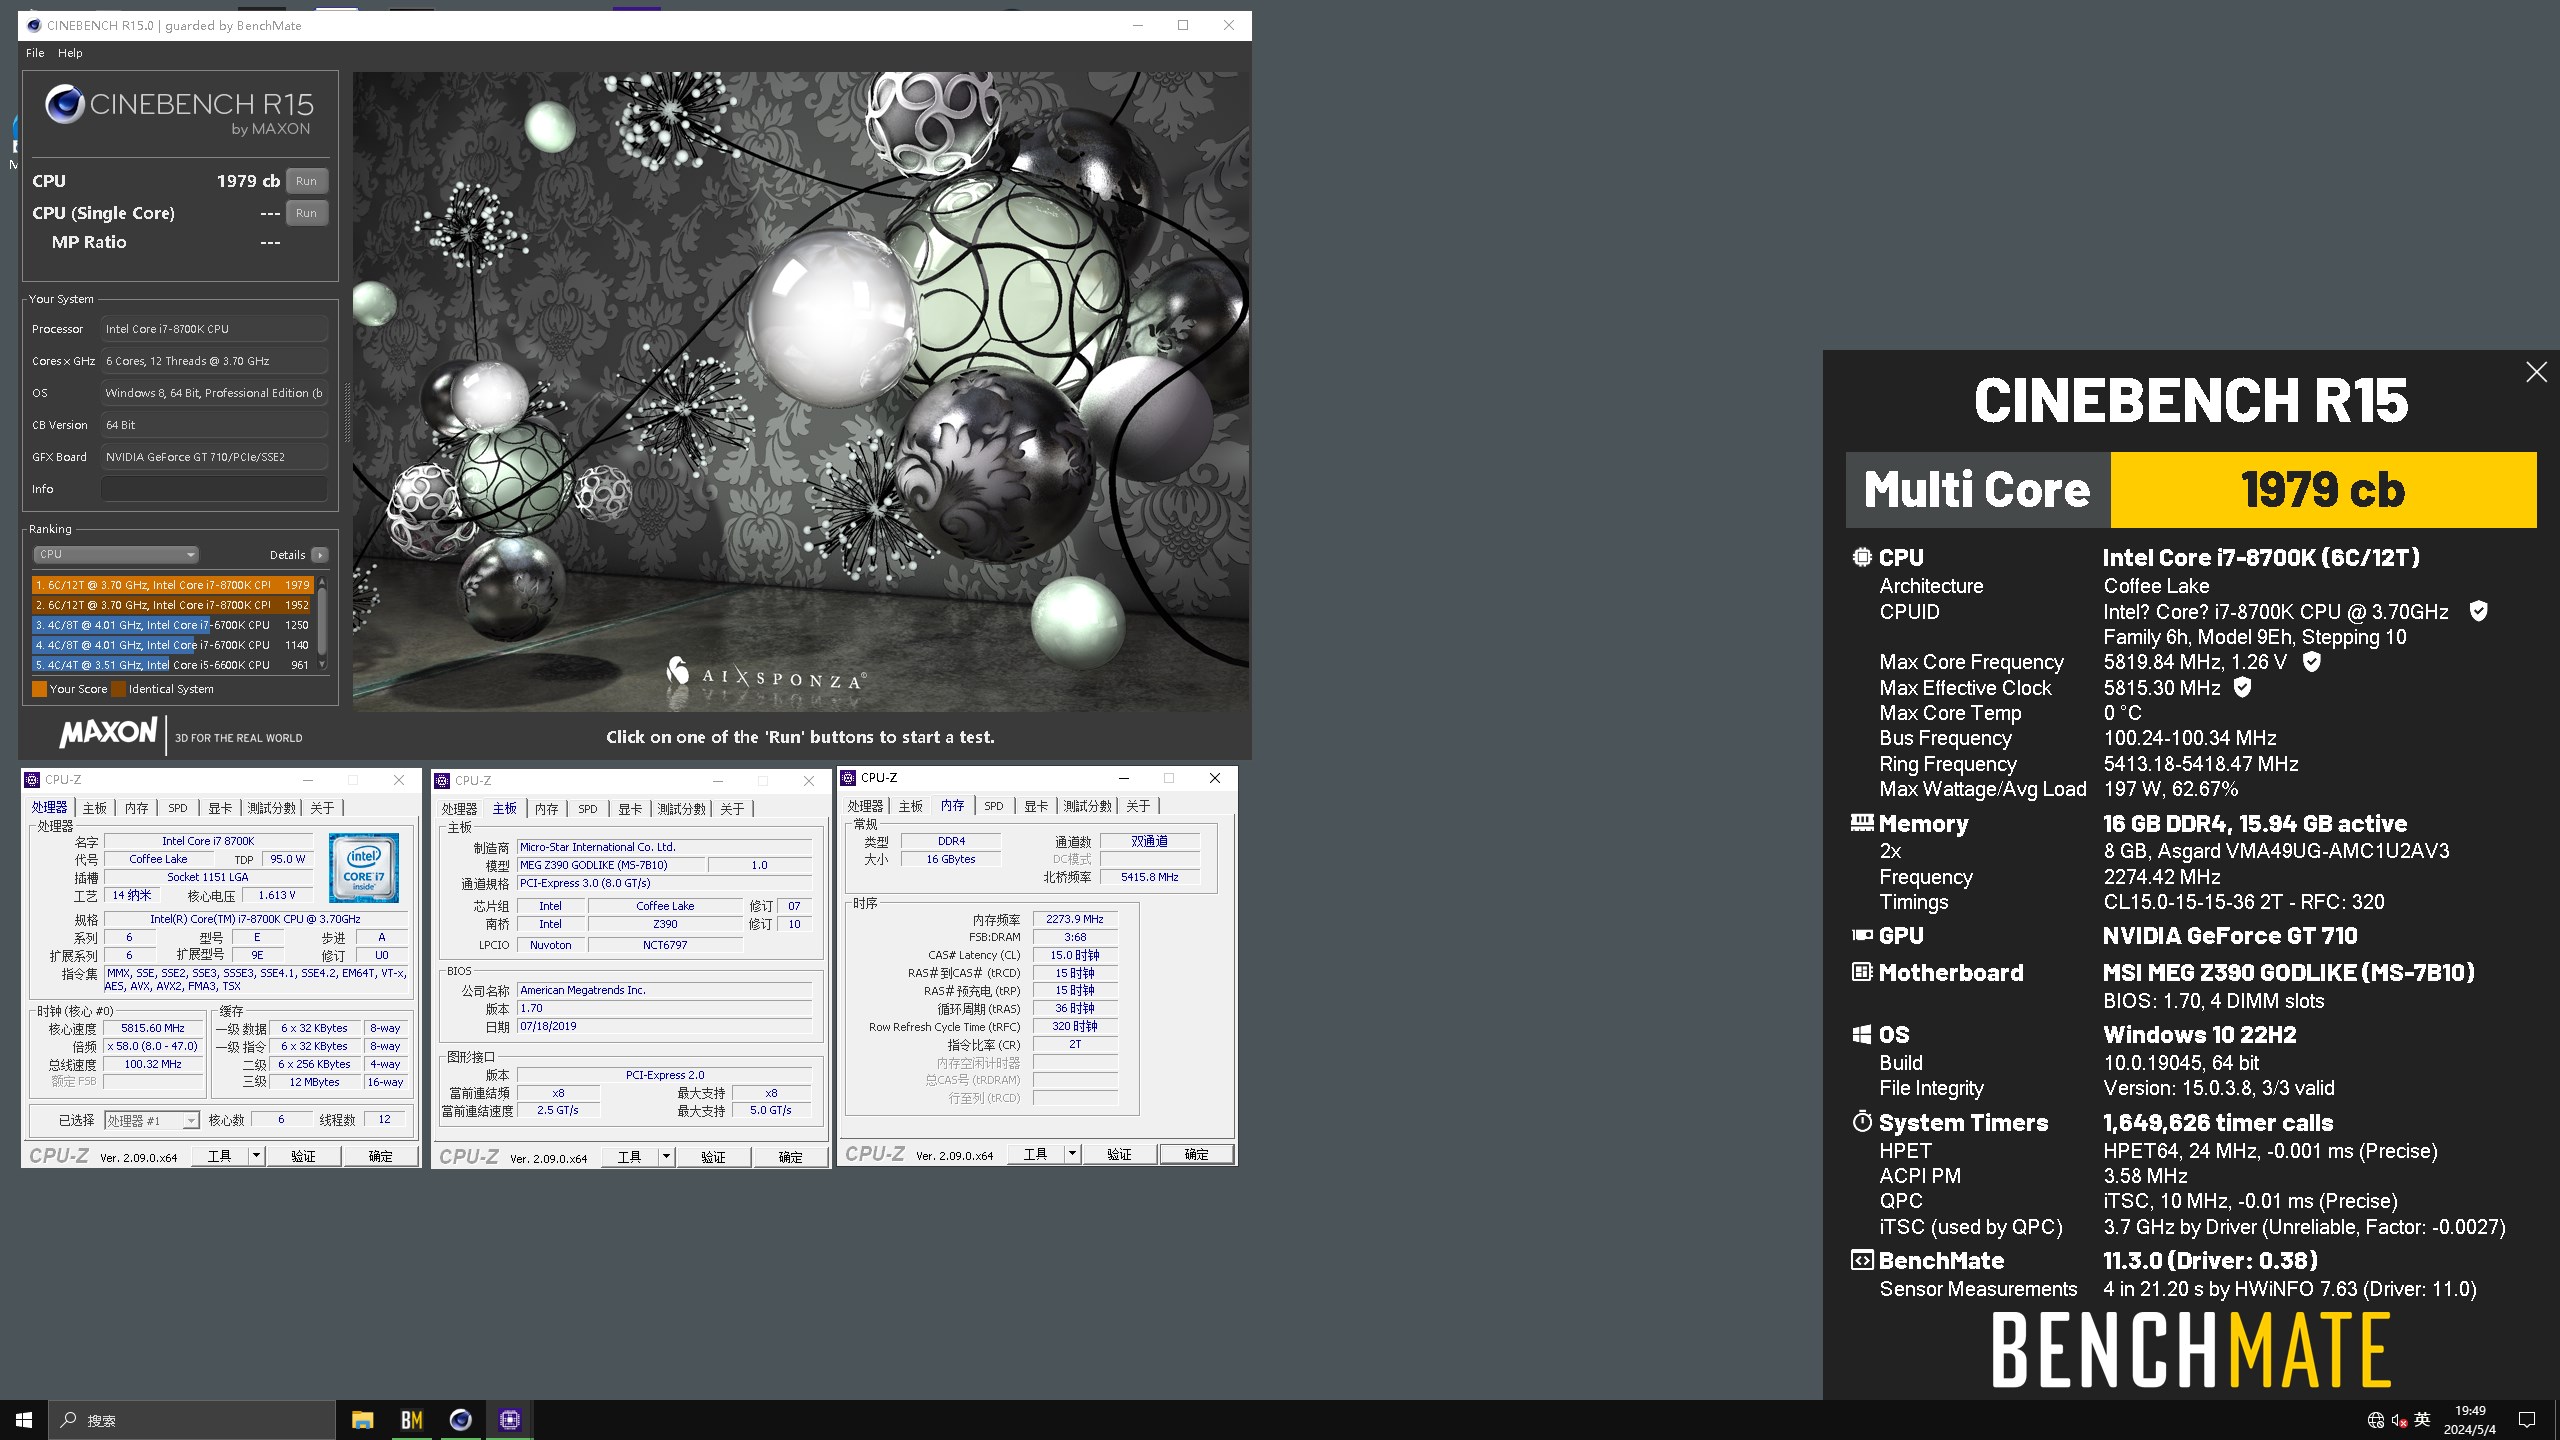Click the Max Effective Clock shield icon

tap(2242, 687)
